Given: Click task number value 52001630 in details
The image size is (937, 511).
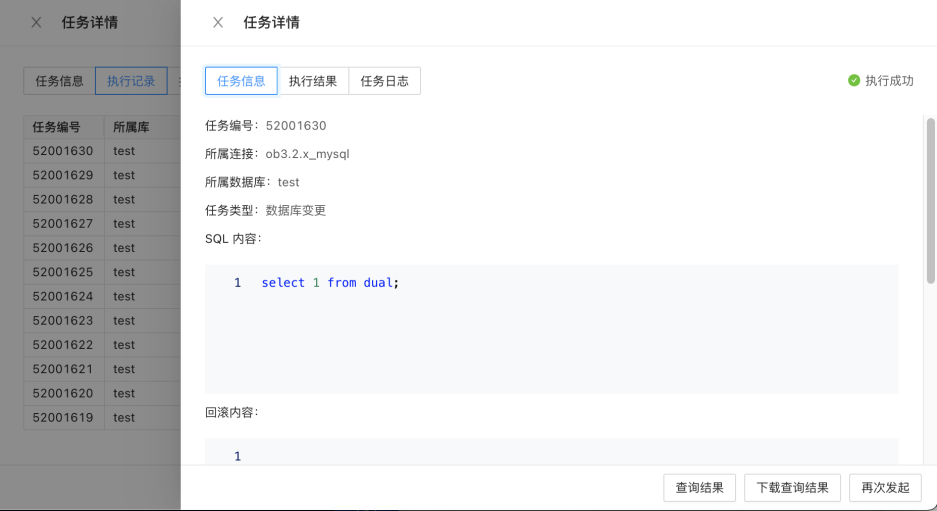Looking at the screenshot, I should 296,126.
